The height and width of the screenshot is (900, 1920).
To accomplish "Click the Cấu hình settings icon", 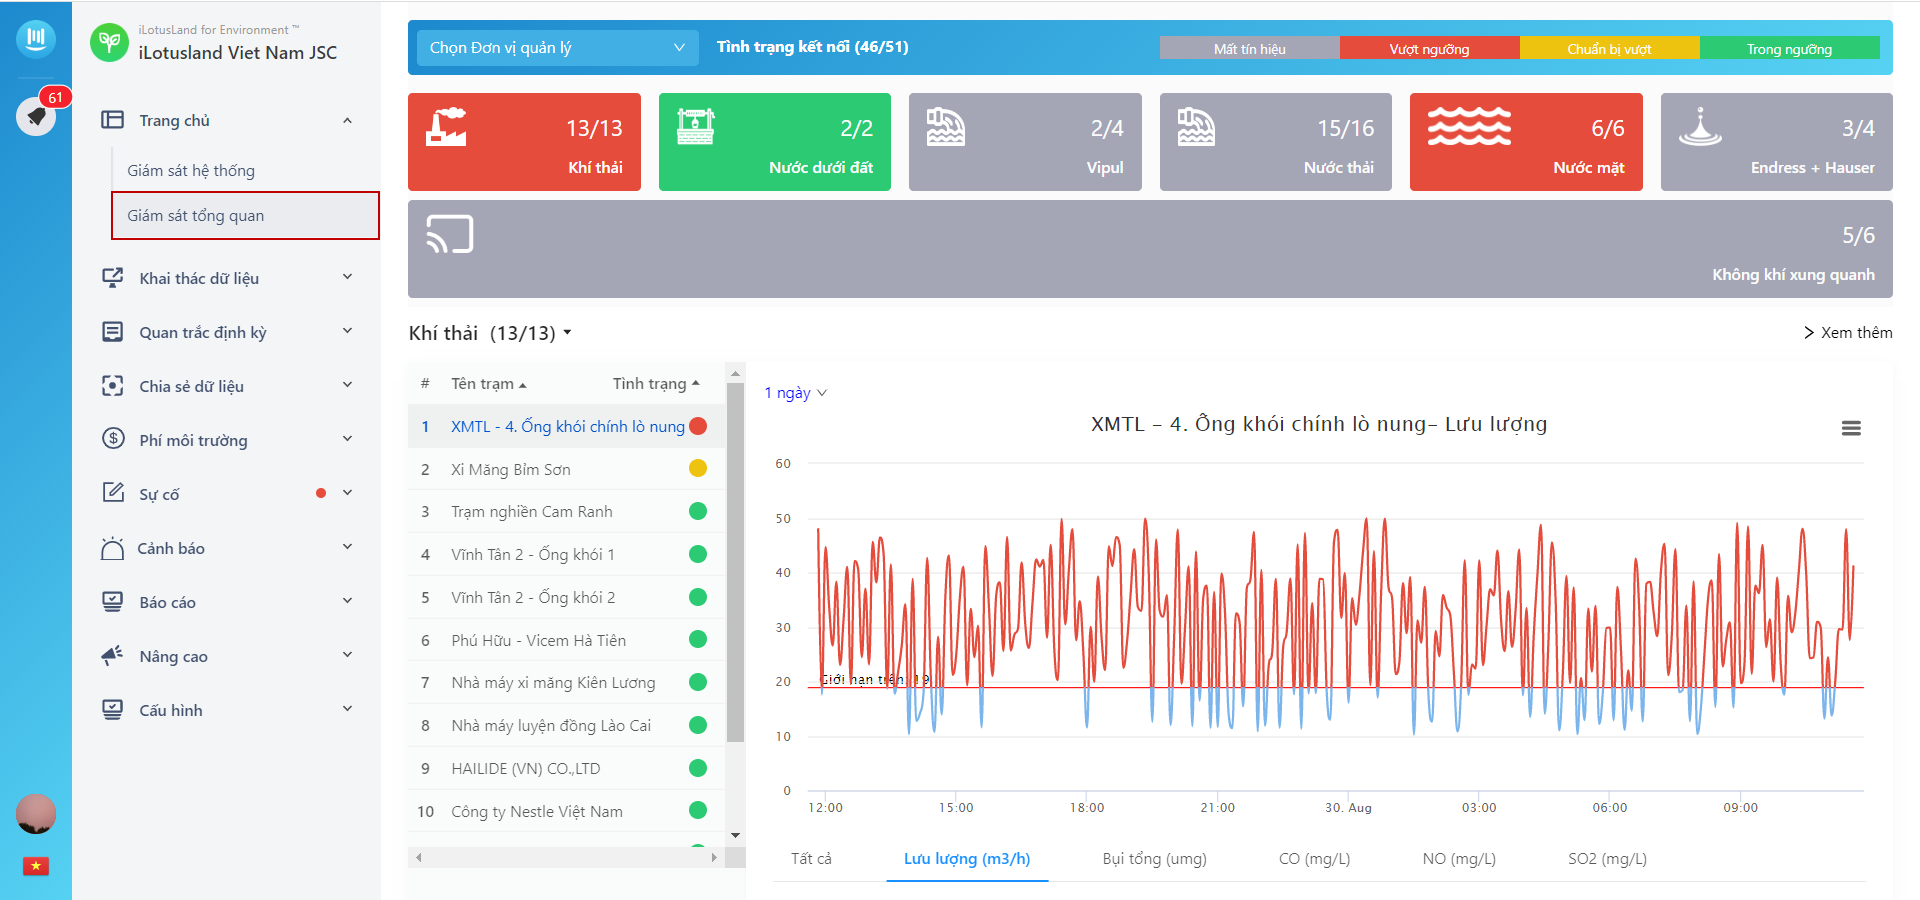I will tap(113, 710).
